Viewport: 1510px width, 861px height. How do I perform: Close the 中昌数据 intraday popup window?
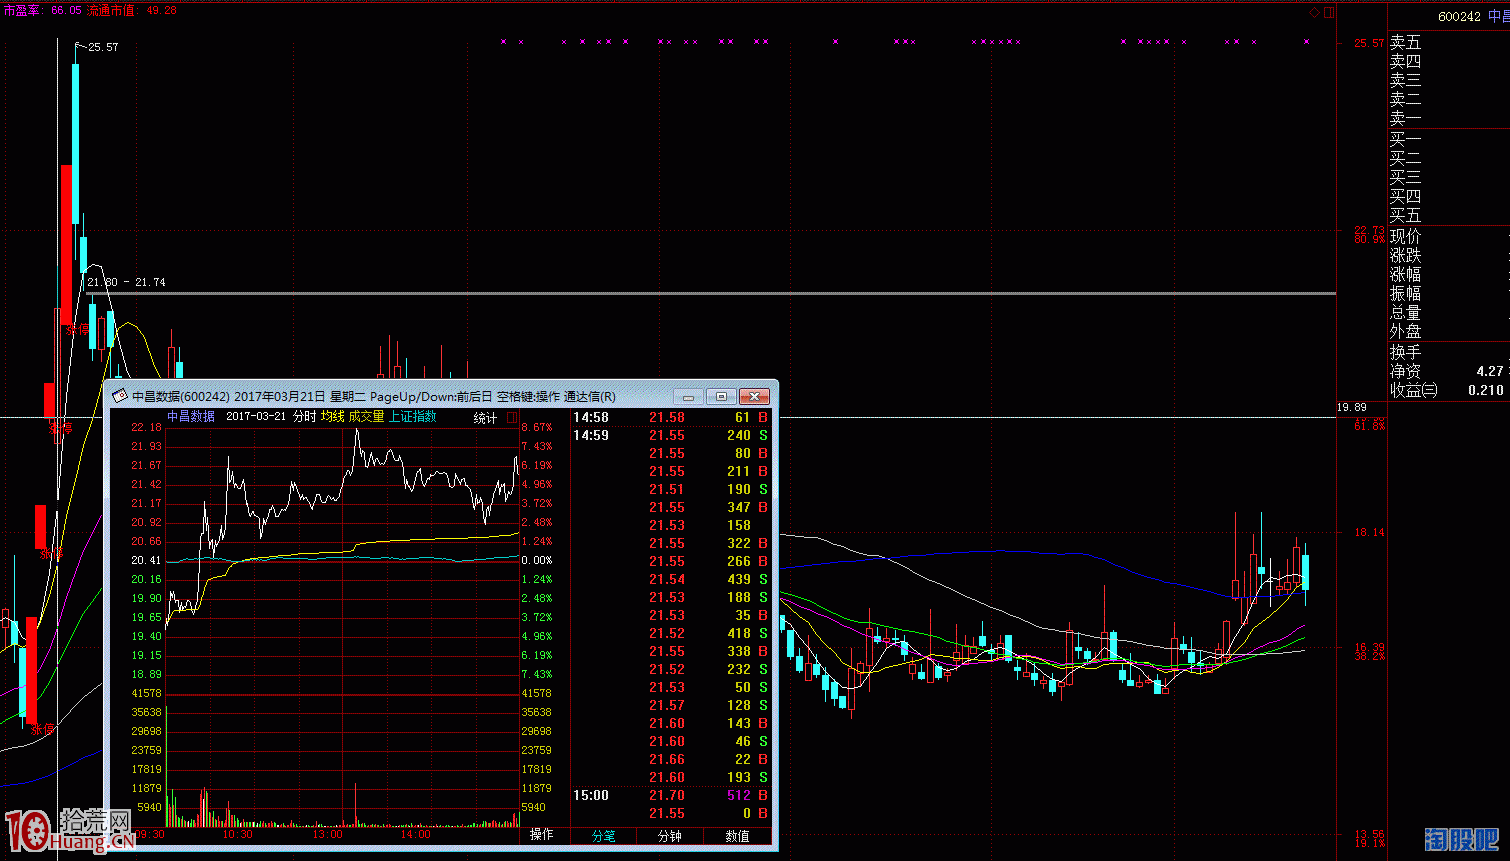[755, 396]
